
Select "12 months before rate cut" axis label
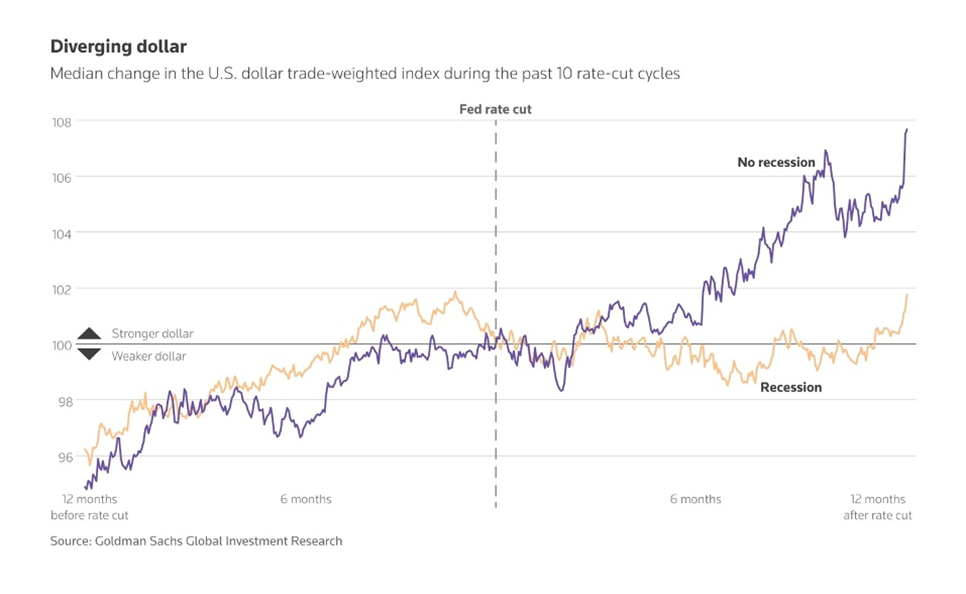(89, 507)
